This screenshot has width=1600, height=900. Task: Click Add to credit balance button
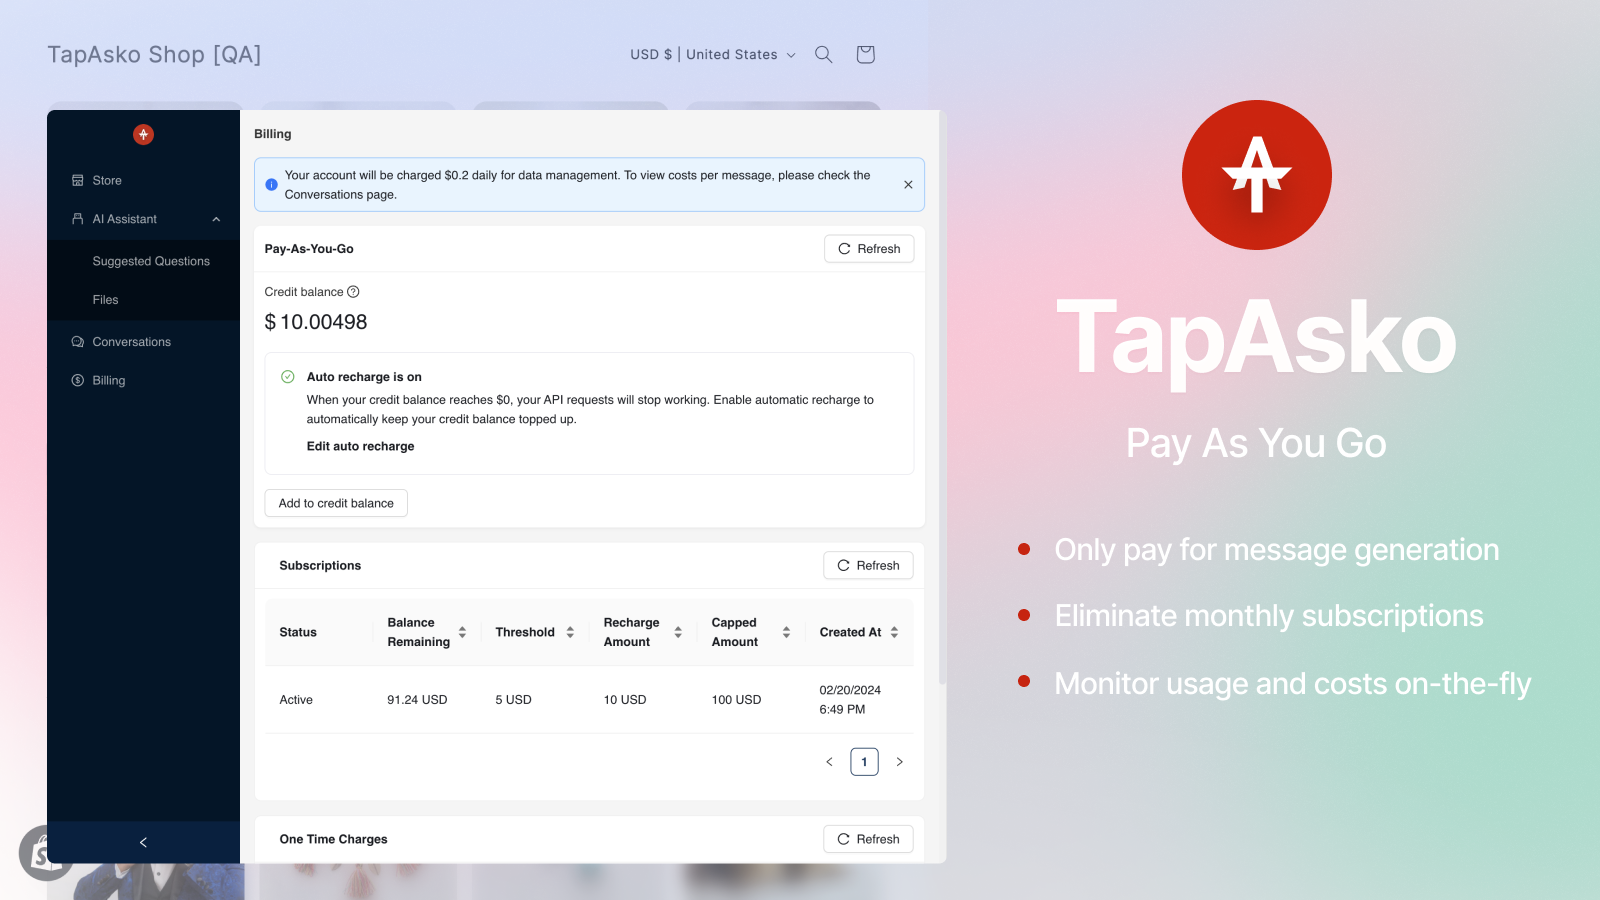(336, 503)
